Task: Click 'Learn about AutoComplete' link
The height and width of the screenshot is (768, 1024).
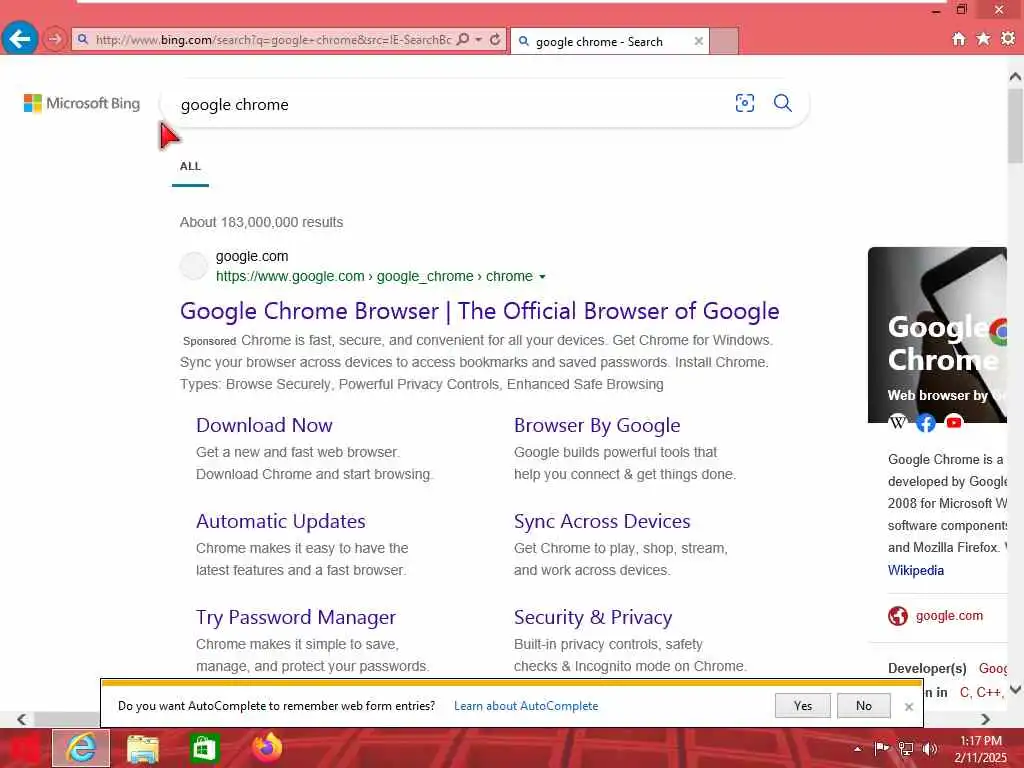Action: (x=526, y=706)
